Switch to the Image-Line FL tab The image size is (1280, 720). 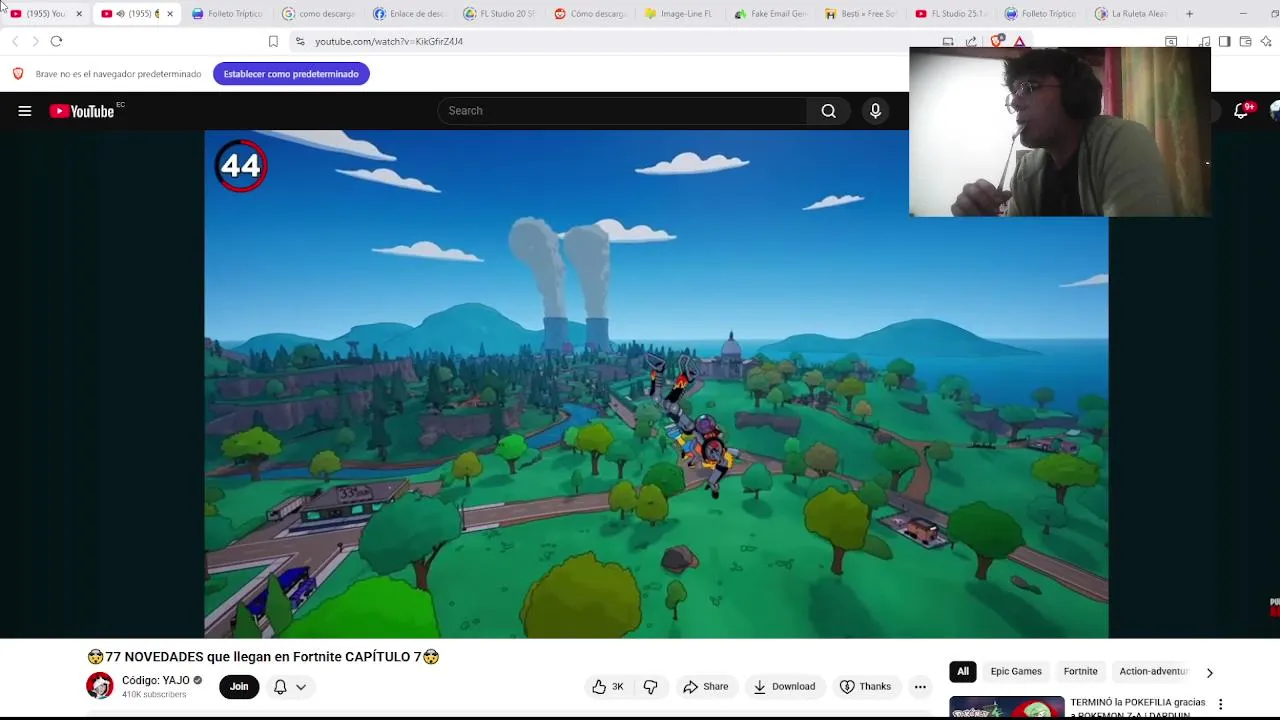click(681, 13)
